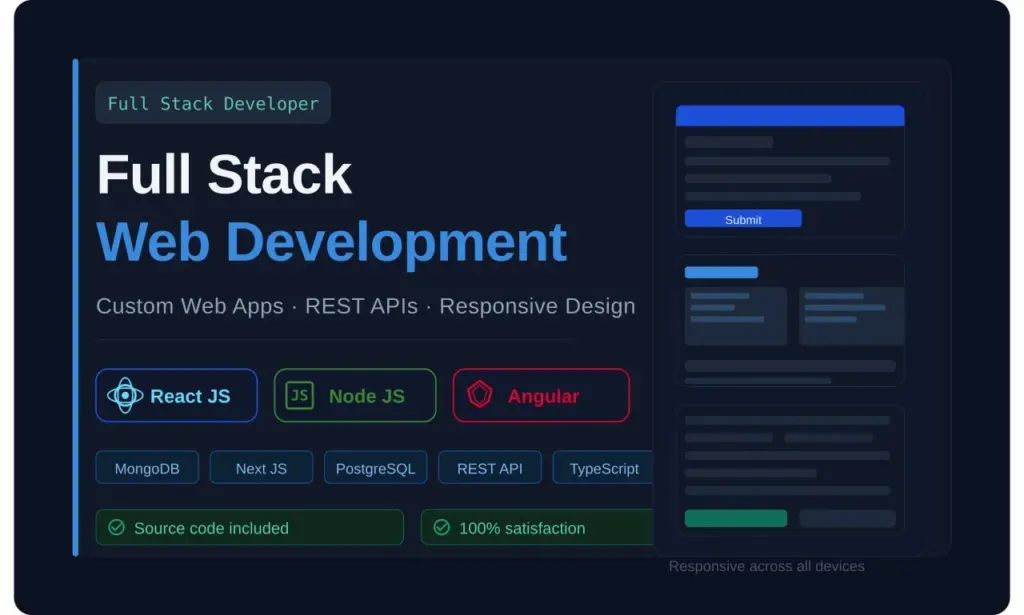Click "REST APIs" in the subtitle
This screenshot has height=615, width=1024.
[x=361, y=306]
